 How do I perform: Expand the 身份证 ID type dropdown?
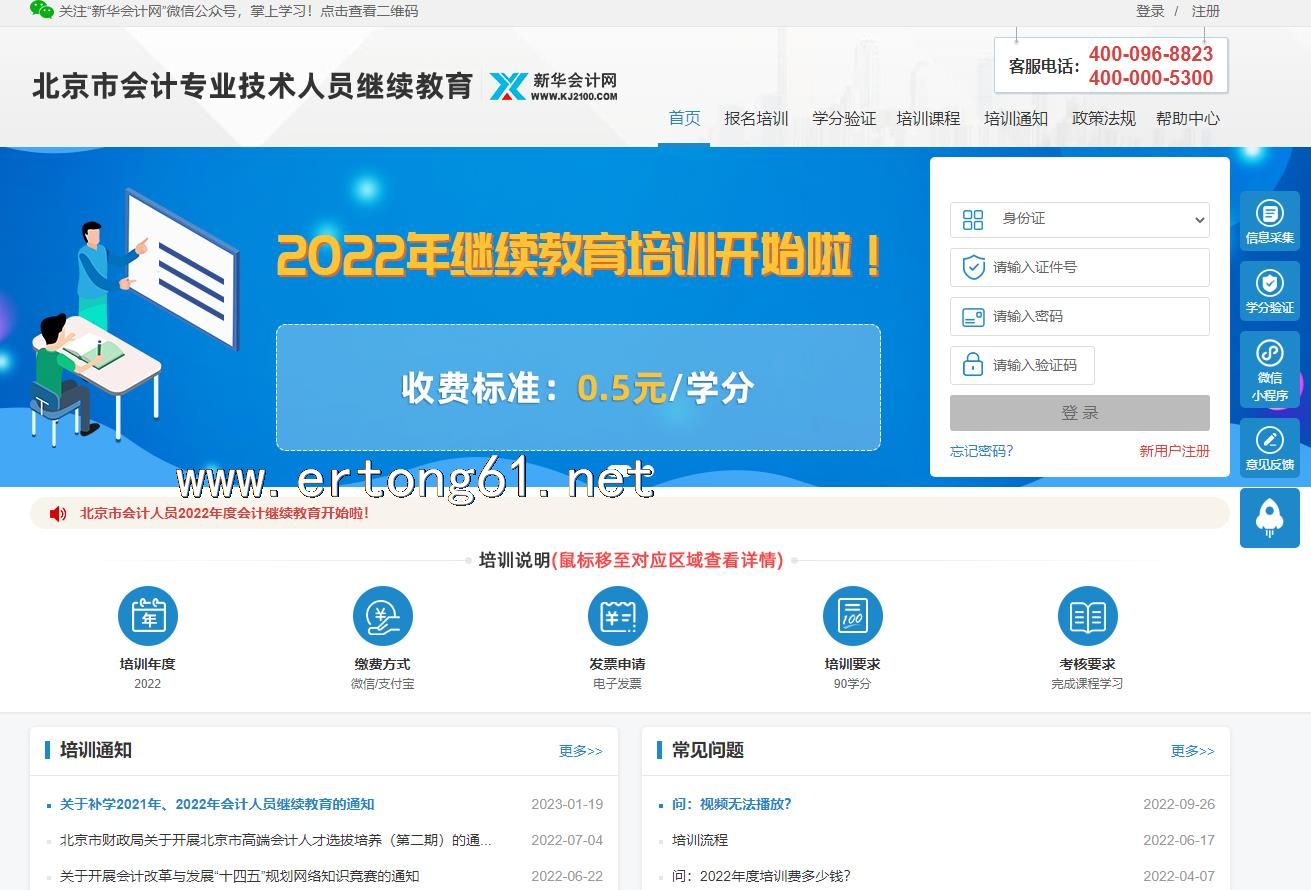pos(1079,219)
